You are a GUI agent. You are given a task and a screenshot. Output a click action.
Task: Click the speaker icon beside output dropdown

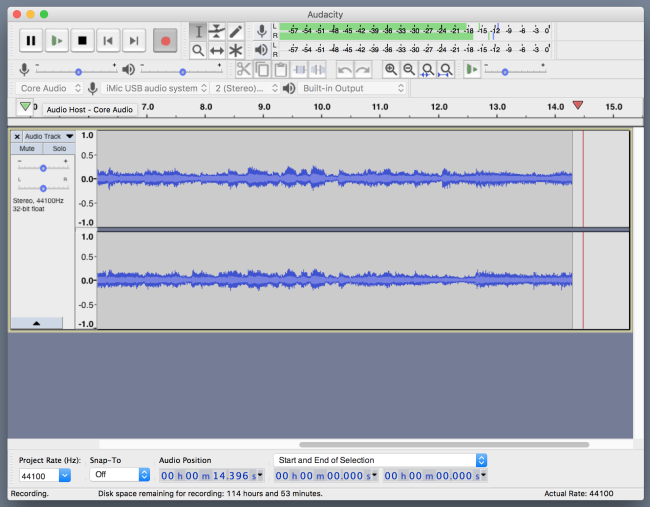coord(289,88)
